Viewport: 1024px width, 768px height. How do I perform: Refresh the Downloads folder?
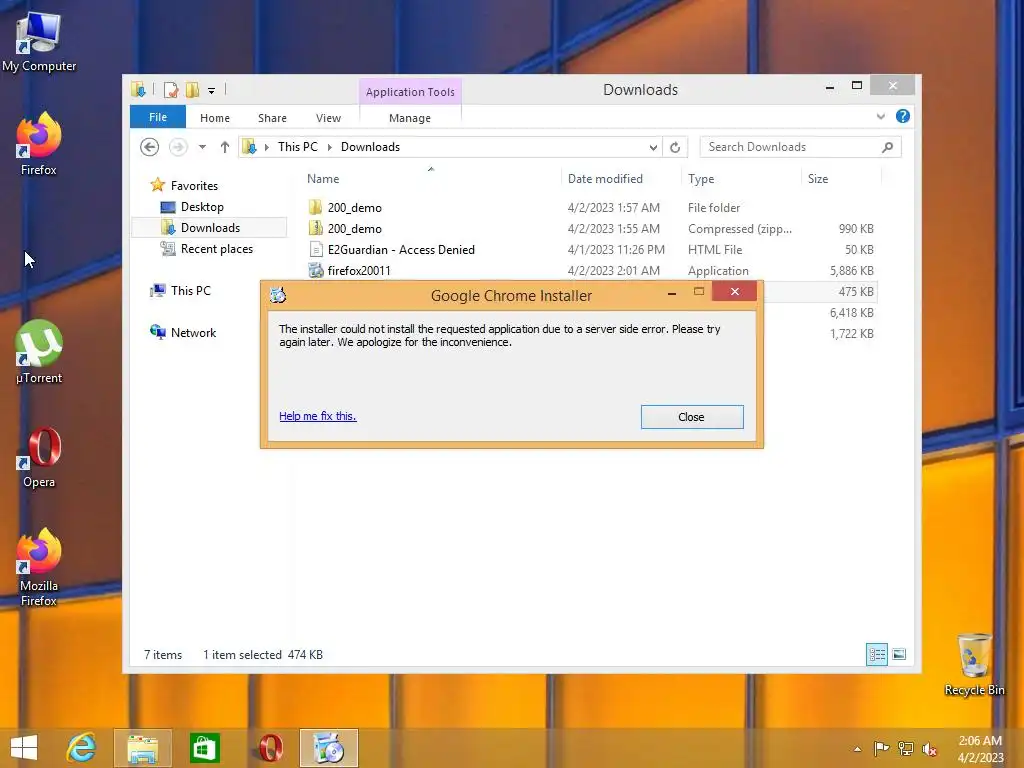click(x=675, y=148)
